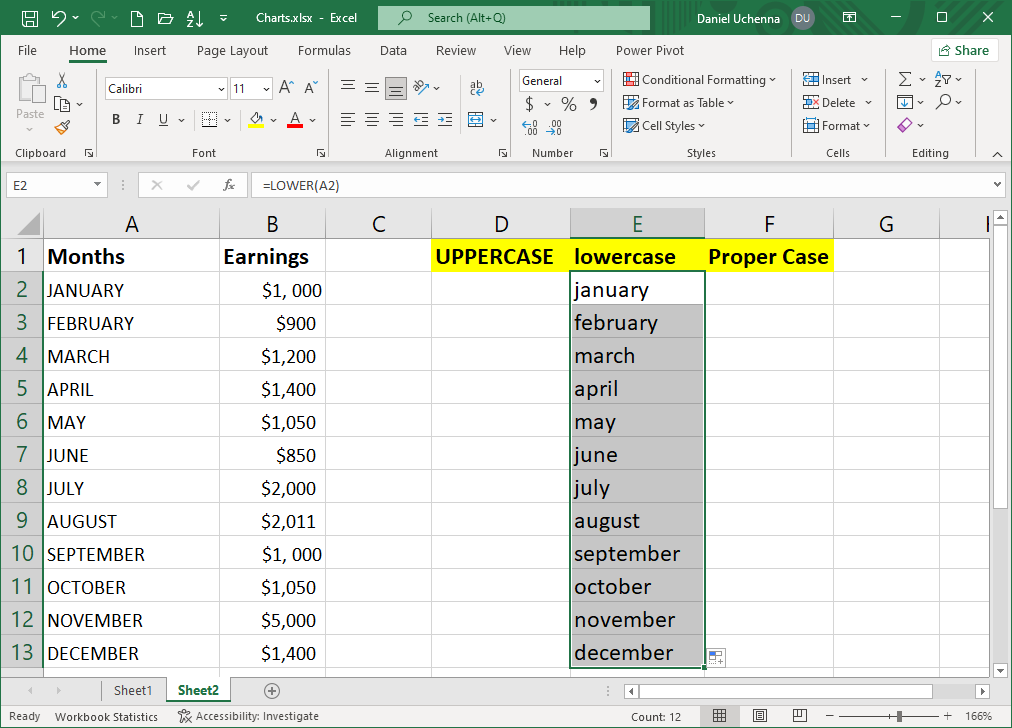Click the Share button
The height and width of the screenshot is (728, 1012).
coord(963,49)
